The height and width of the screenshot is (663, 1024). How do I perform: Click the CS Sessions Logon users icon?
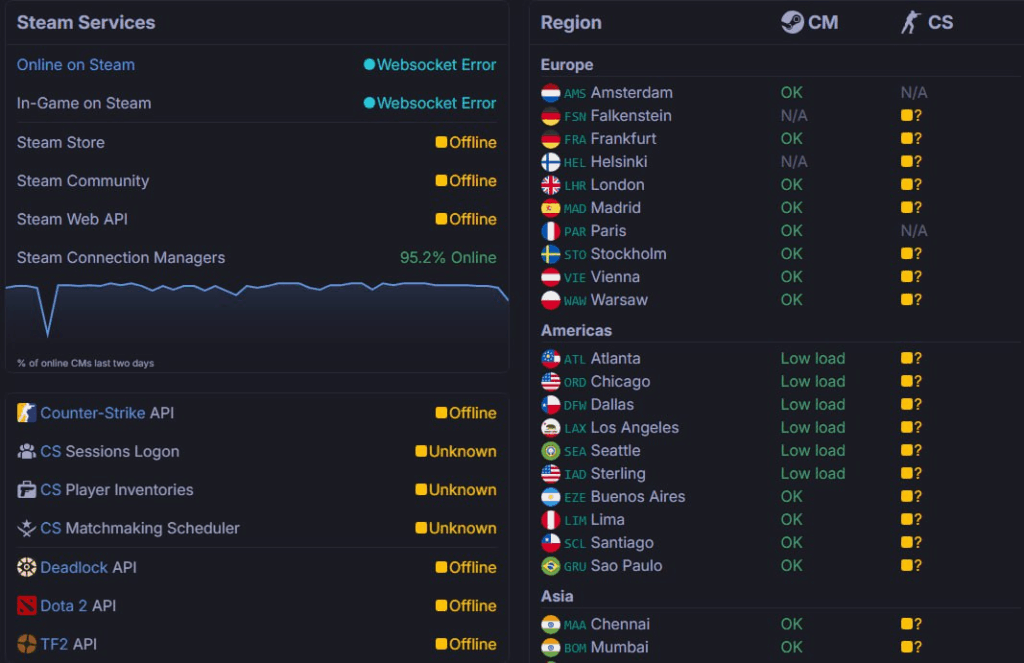tap(27, 452)
